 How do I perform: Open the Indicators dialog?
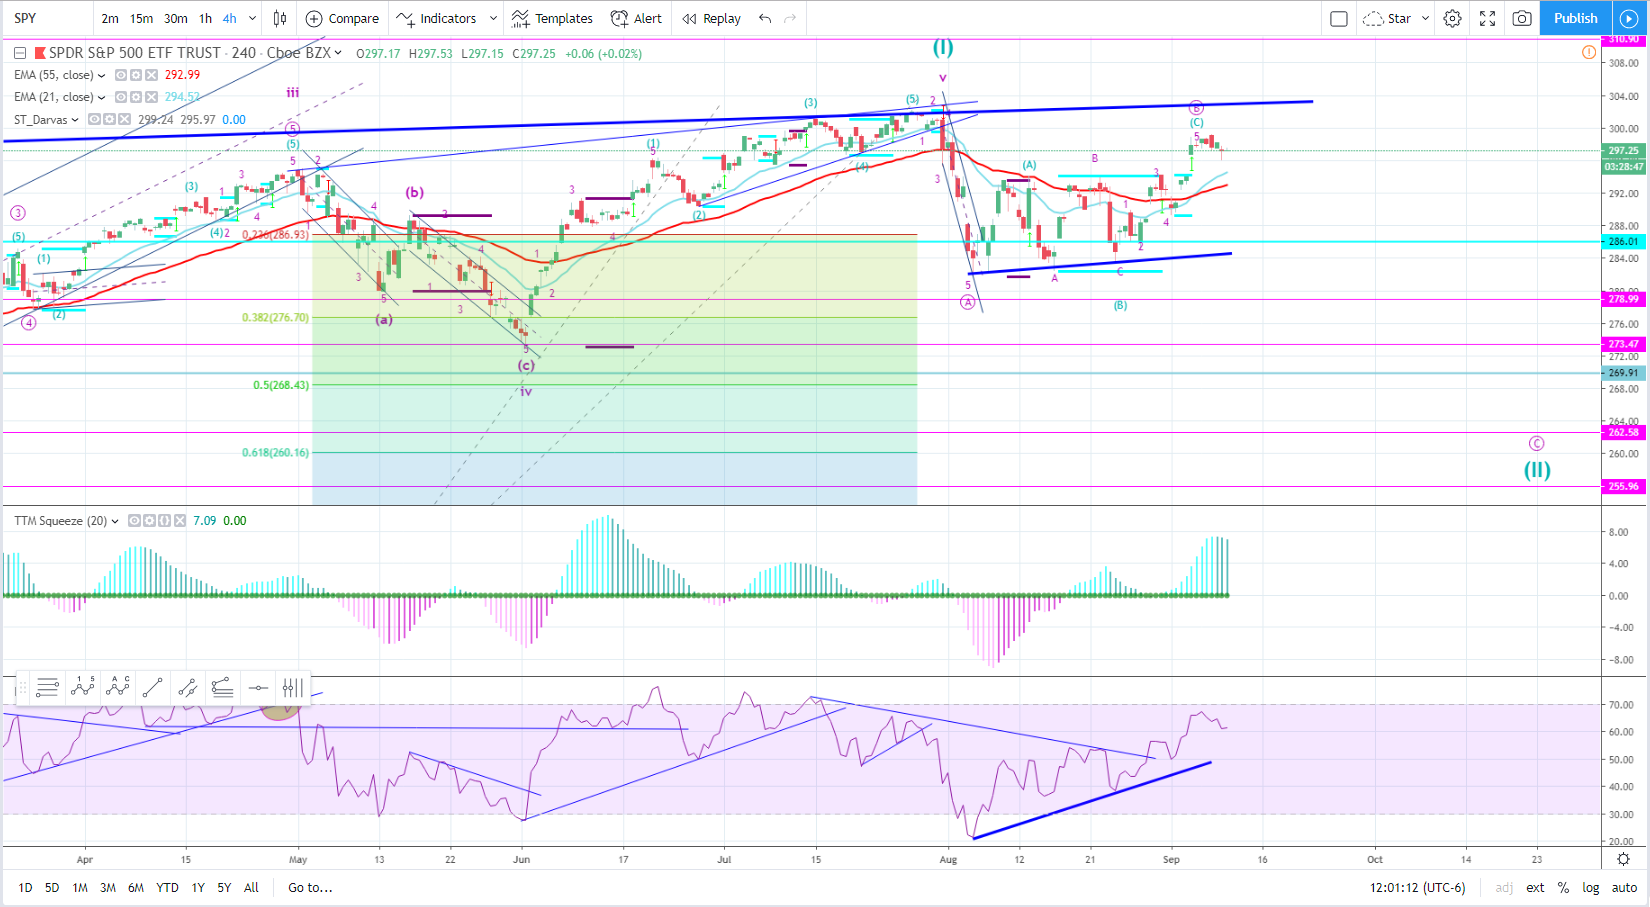(436, 18)
